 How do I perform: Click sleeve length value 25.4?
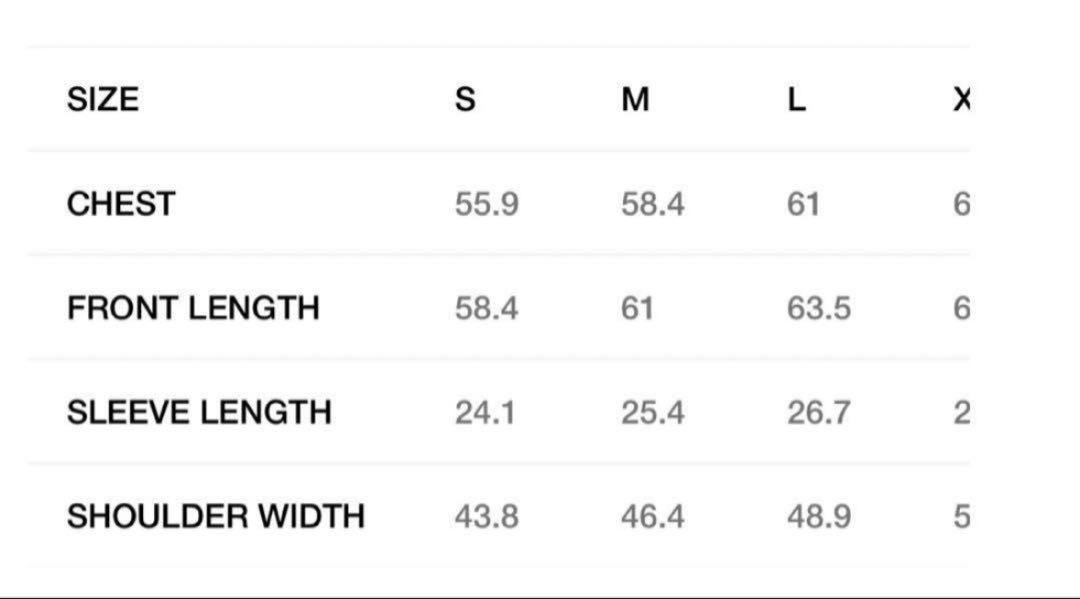(x=652, y=412)
